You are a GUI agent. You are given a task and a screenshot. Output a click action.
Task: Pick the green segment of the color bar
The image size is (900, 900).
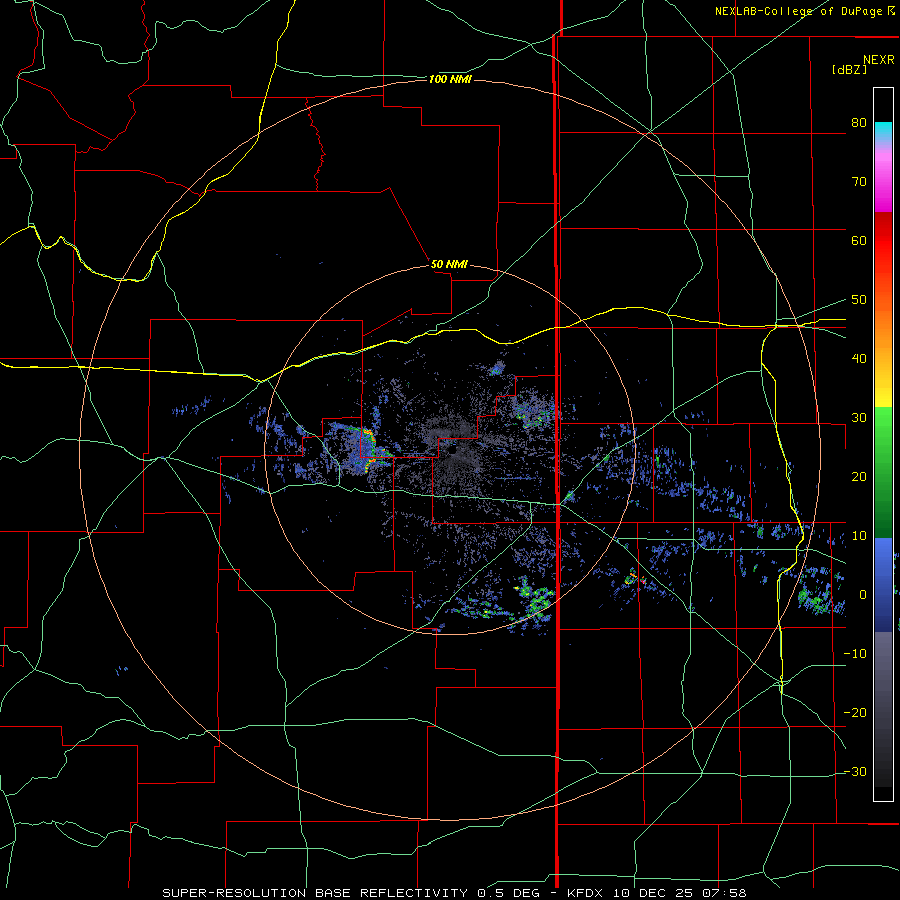pos(883,472)
